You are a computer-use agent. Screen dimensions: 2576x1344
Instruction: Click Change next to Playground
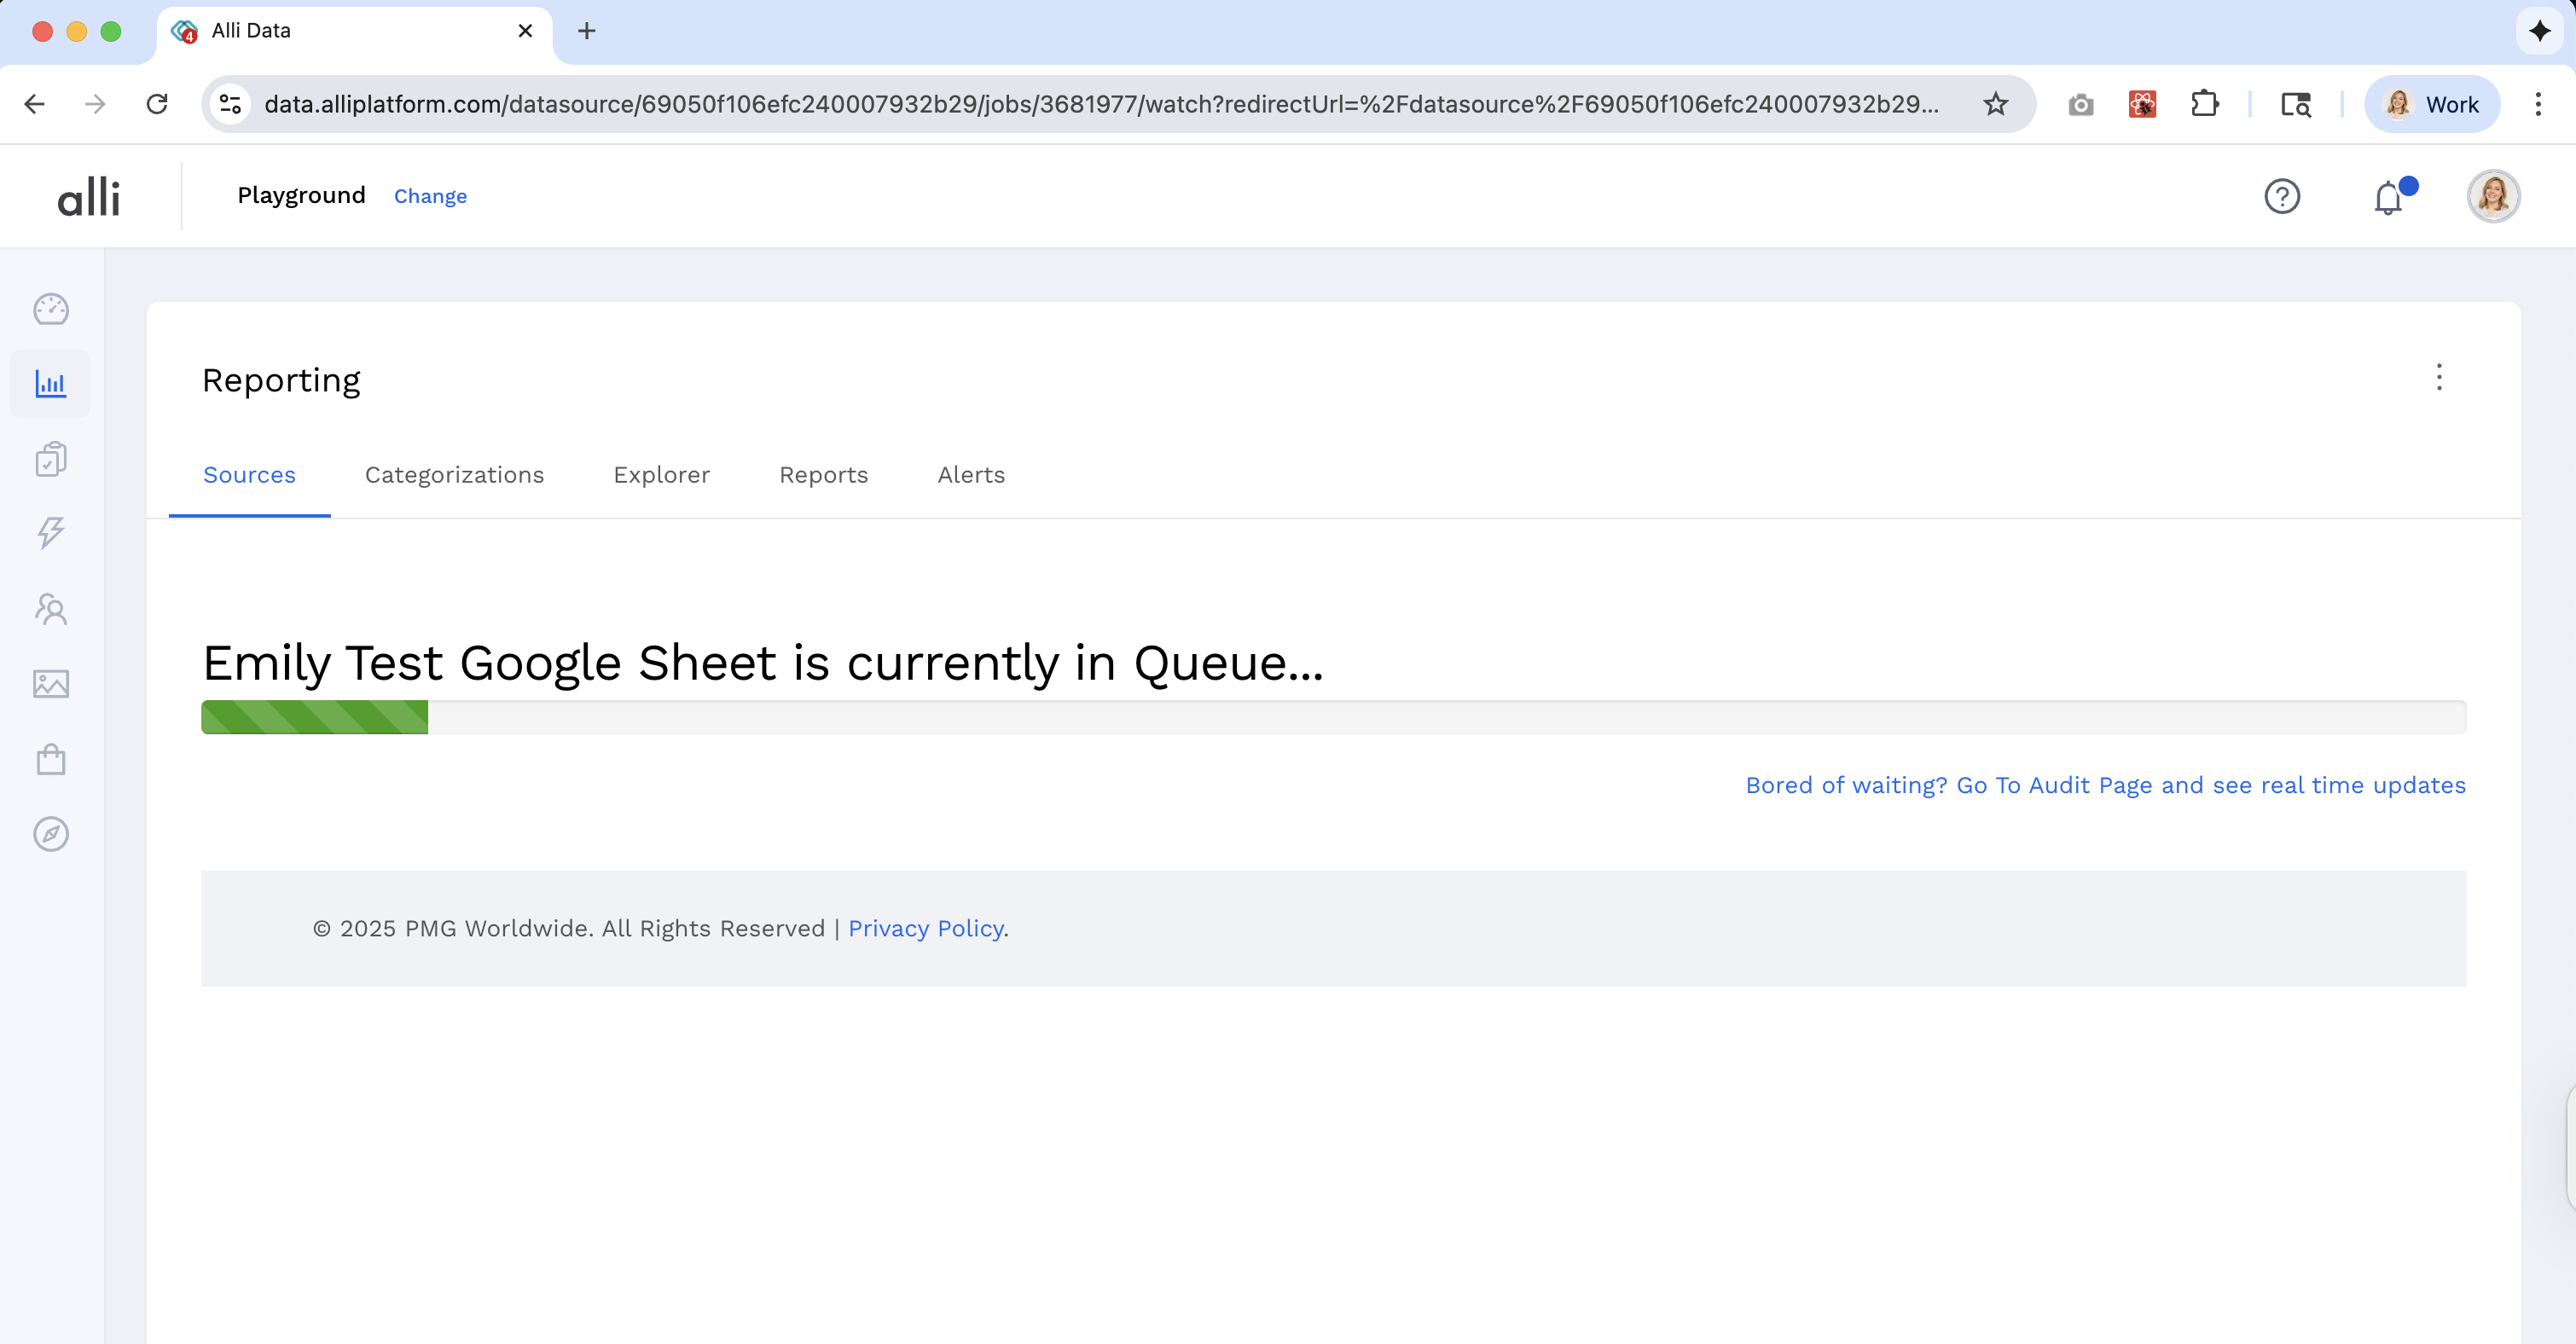pyautogui.click(x=430, y=196)
